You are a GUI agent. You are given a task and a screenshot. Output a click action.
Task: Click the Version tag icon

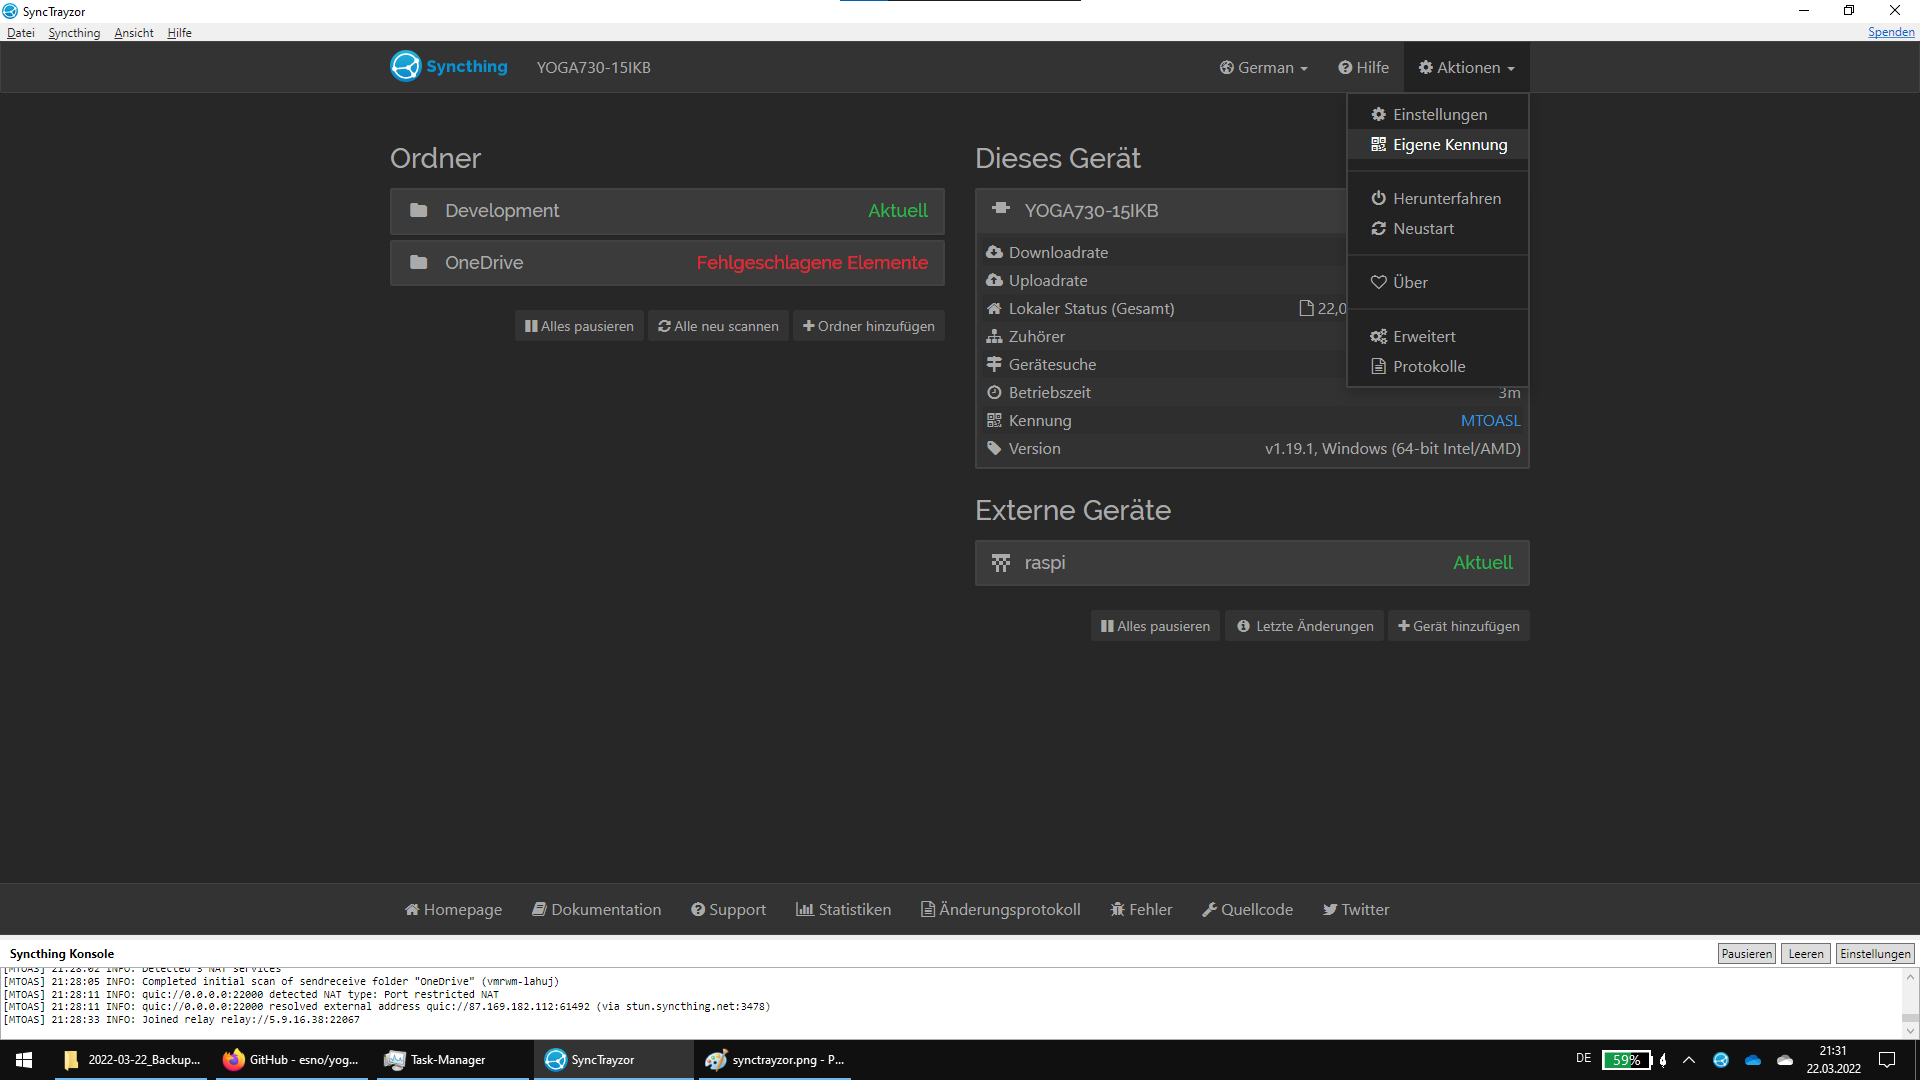[994, 448]
